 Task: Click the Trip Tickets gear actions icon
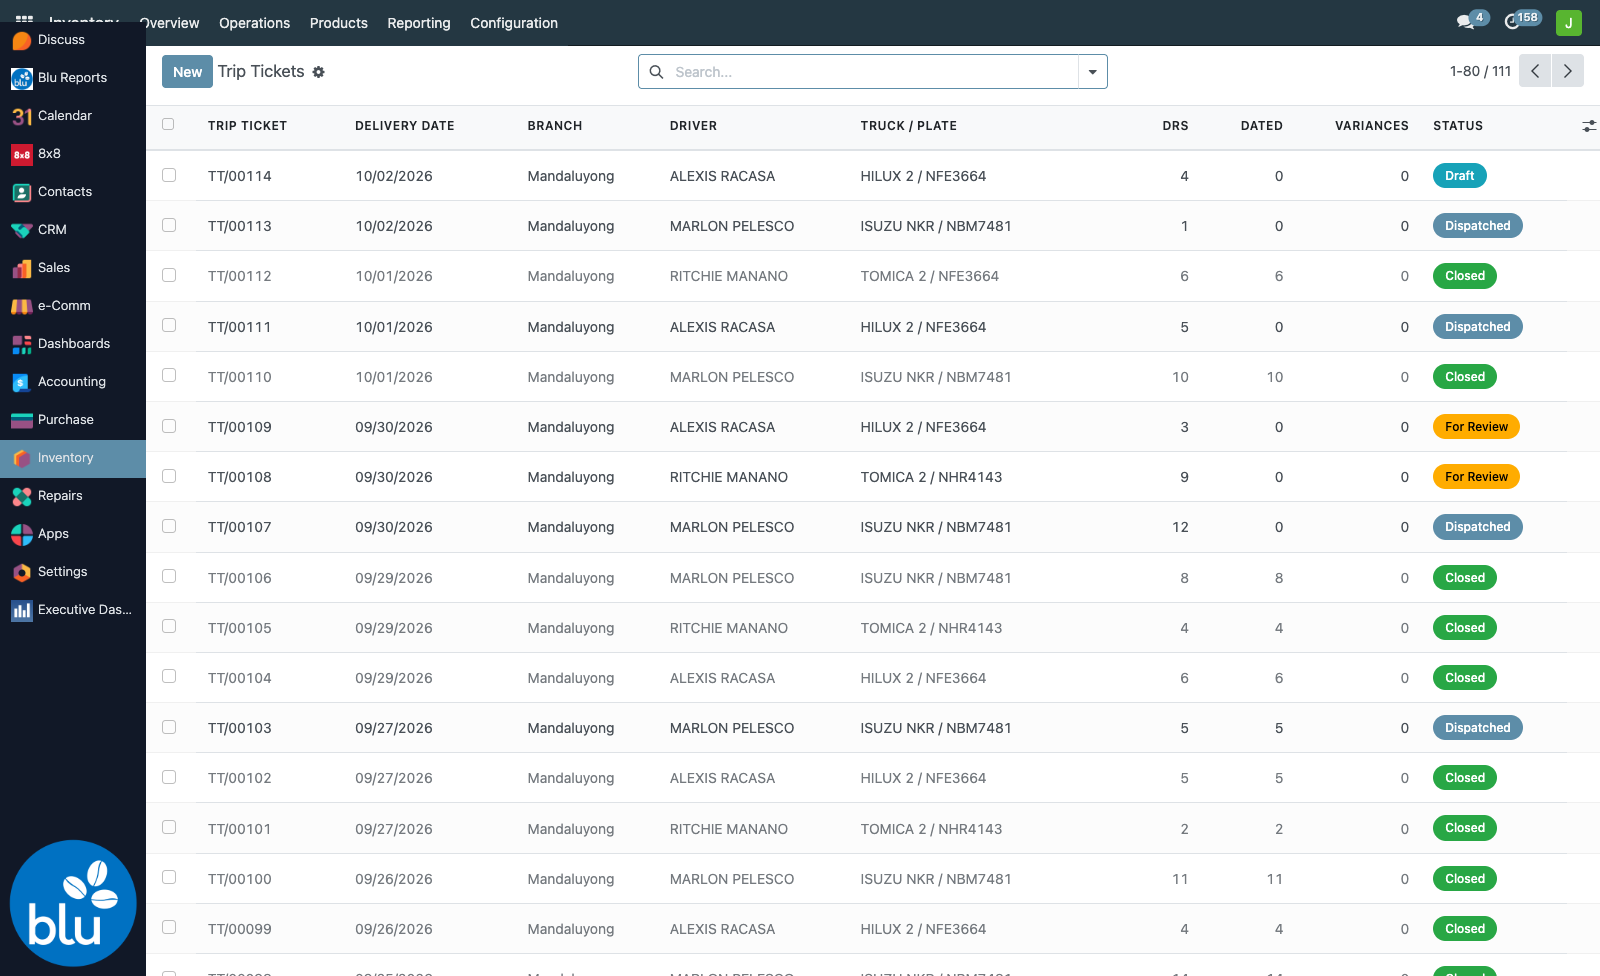click(x=319, y=72)
